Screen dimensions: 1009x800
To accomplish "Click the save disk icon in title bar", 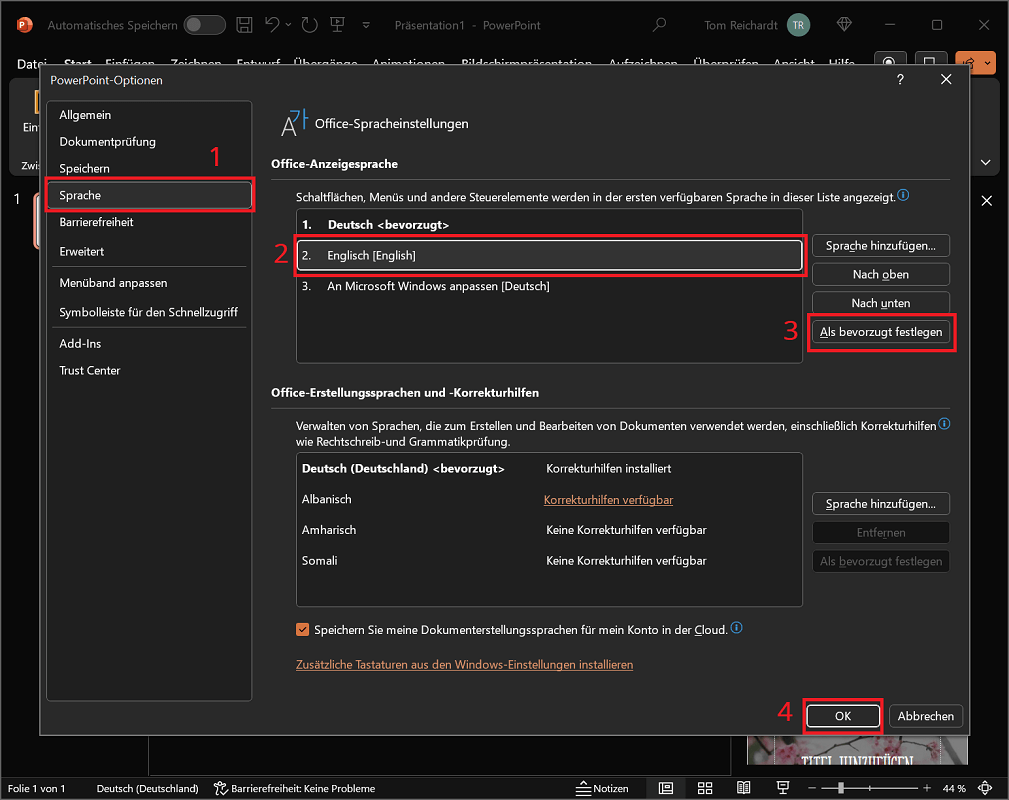I will tap(244, 25).
